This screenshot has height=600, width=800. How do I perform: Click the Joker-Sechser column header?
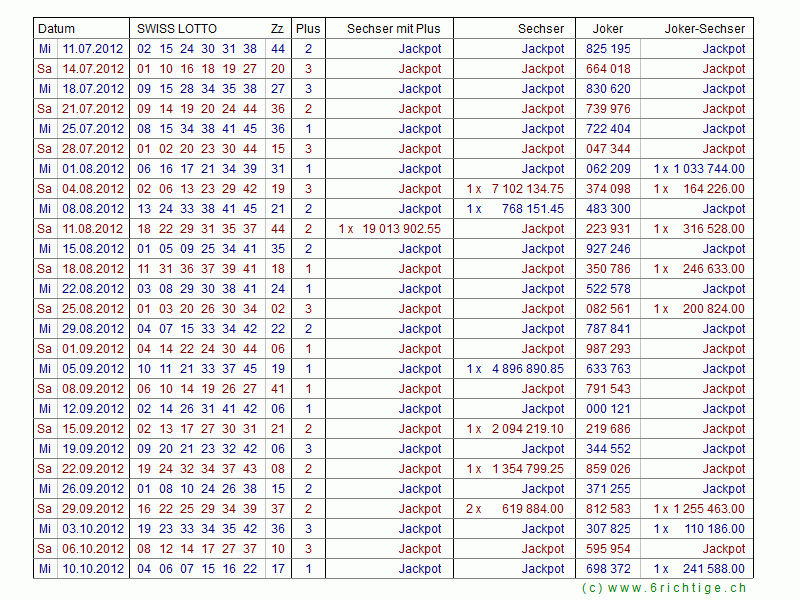pos(704,29)
